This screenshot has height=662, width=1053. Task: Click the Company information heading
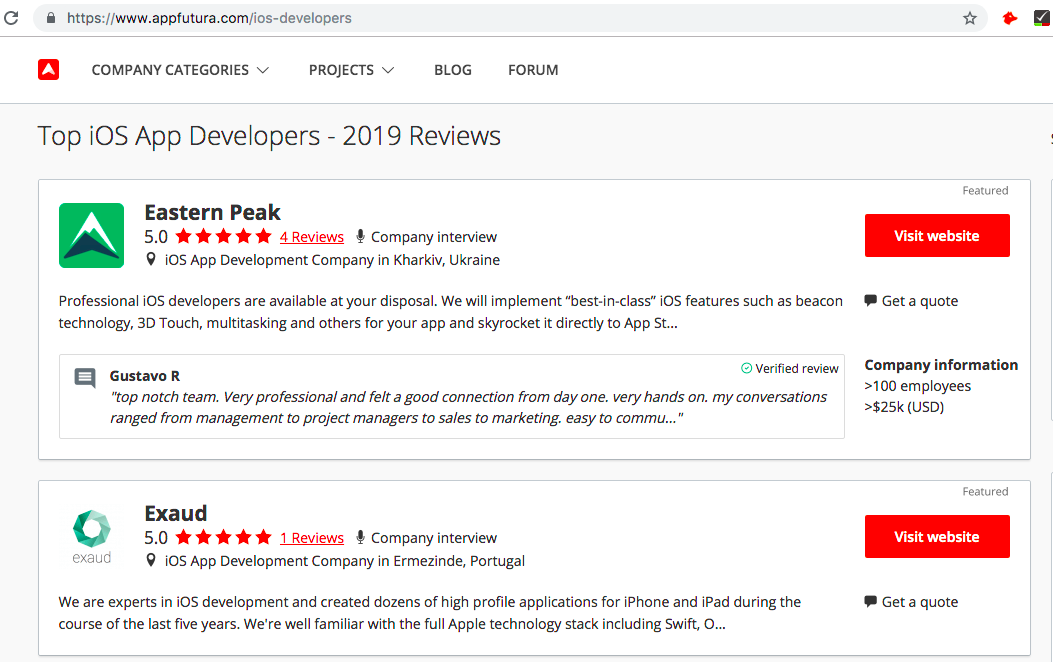click(941, 365)
